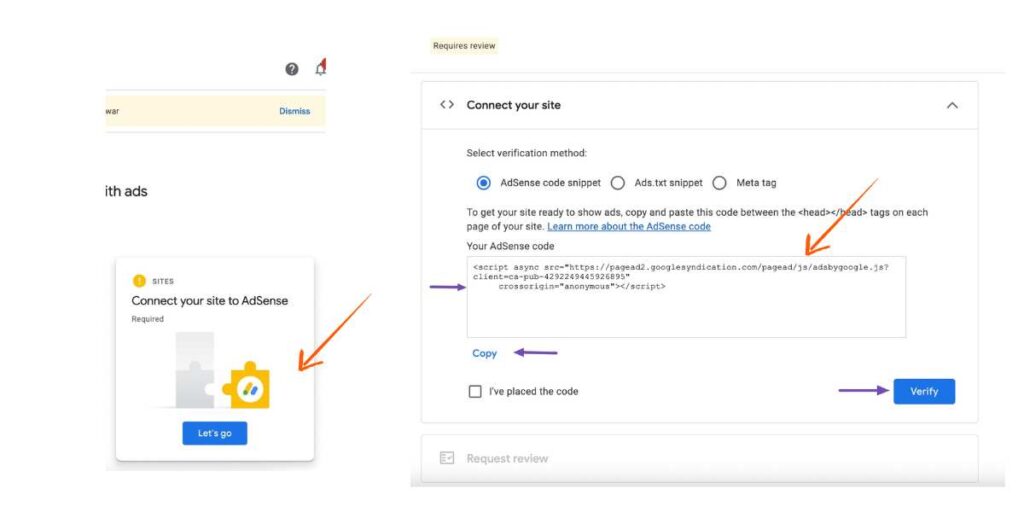Viewport: 1024px width, 512px height.
Task: Click the AdSense puzzle piece illustration
Action: click(222, 370)
